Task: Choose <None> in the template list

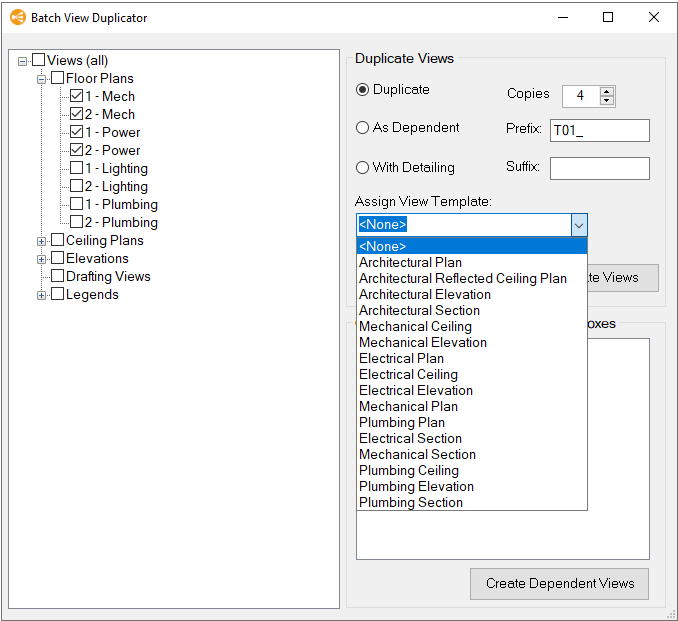Action: pyautogui.click(x=472, y=246)
